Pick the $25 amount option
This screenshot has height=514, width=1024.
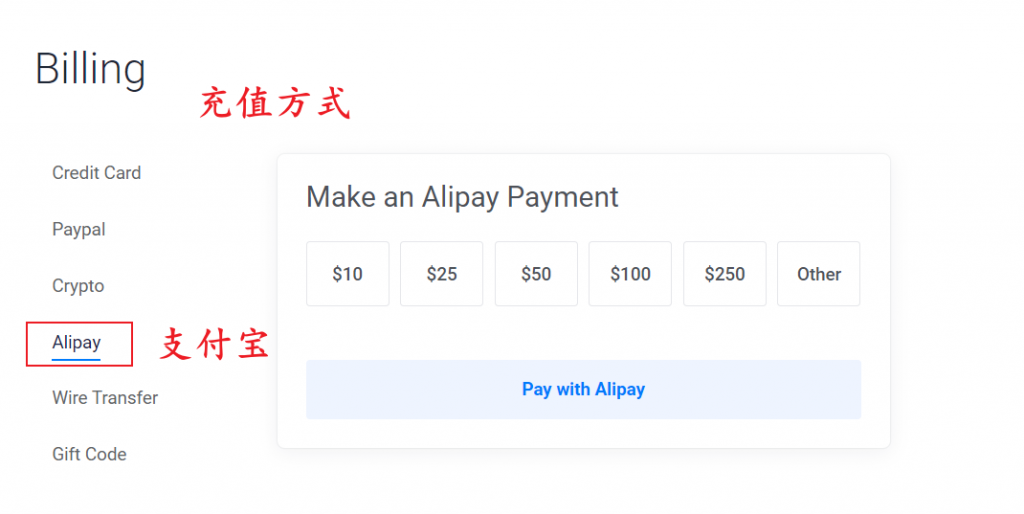tap(441, 274)
